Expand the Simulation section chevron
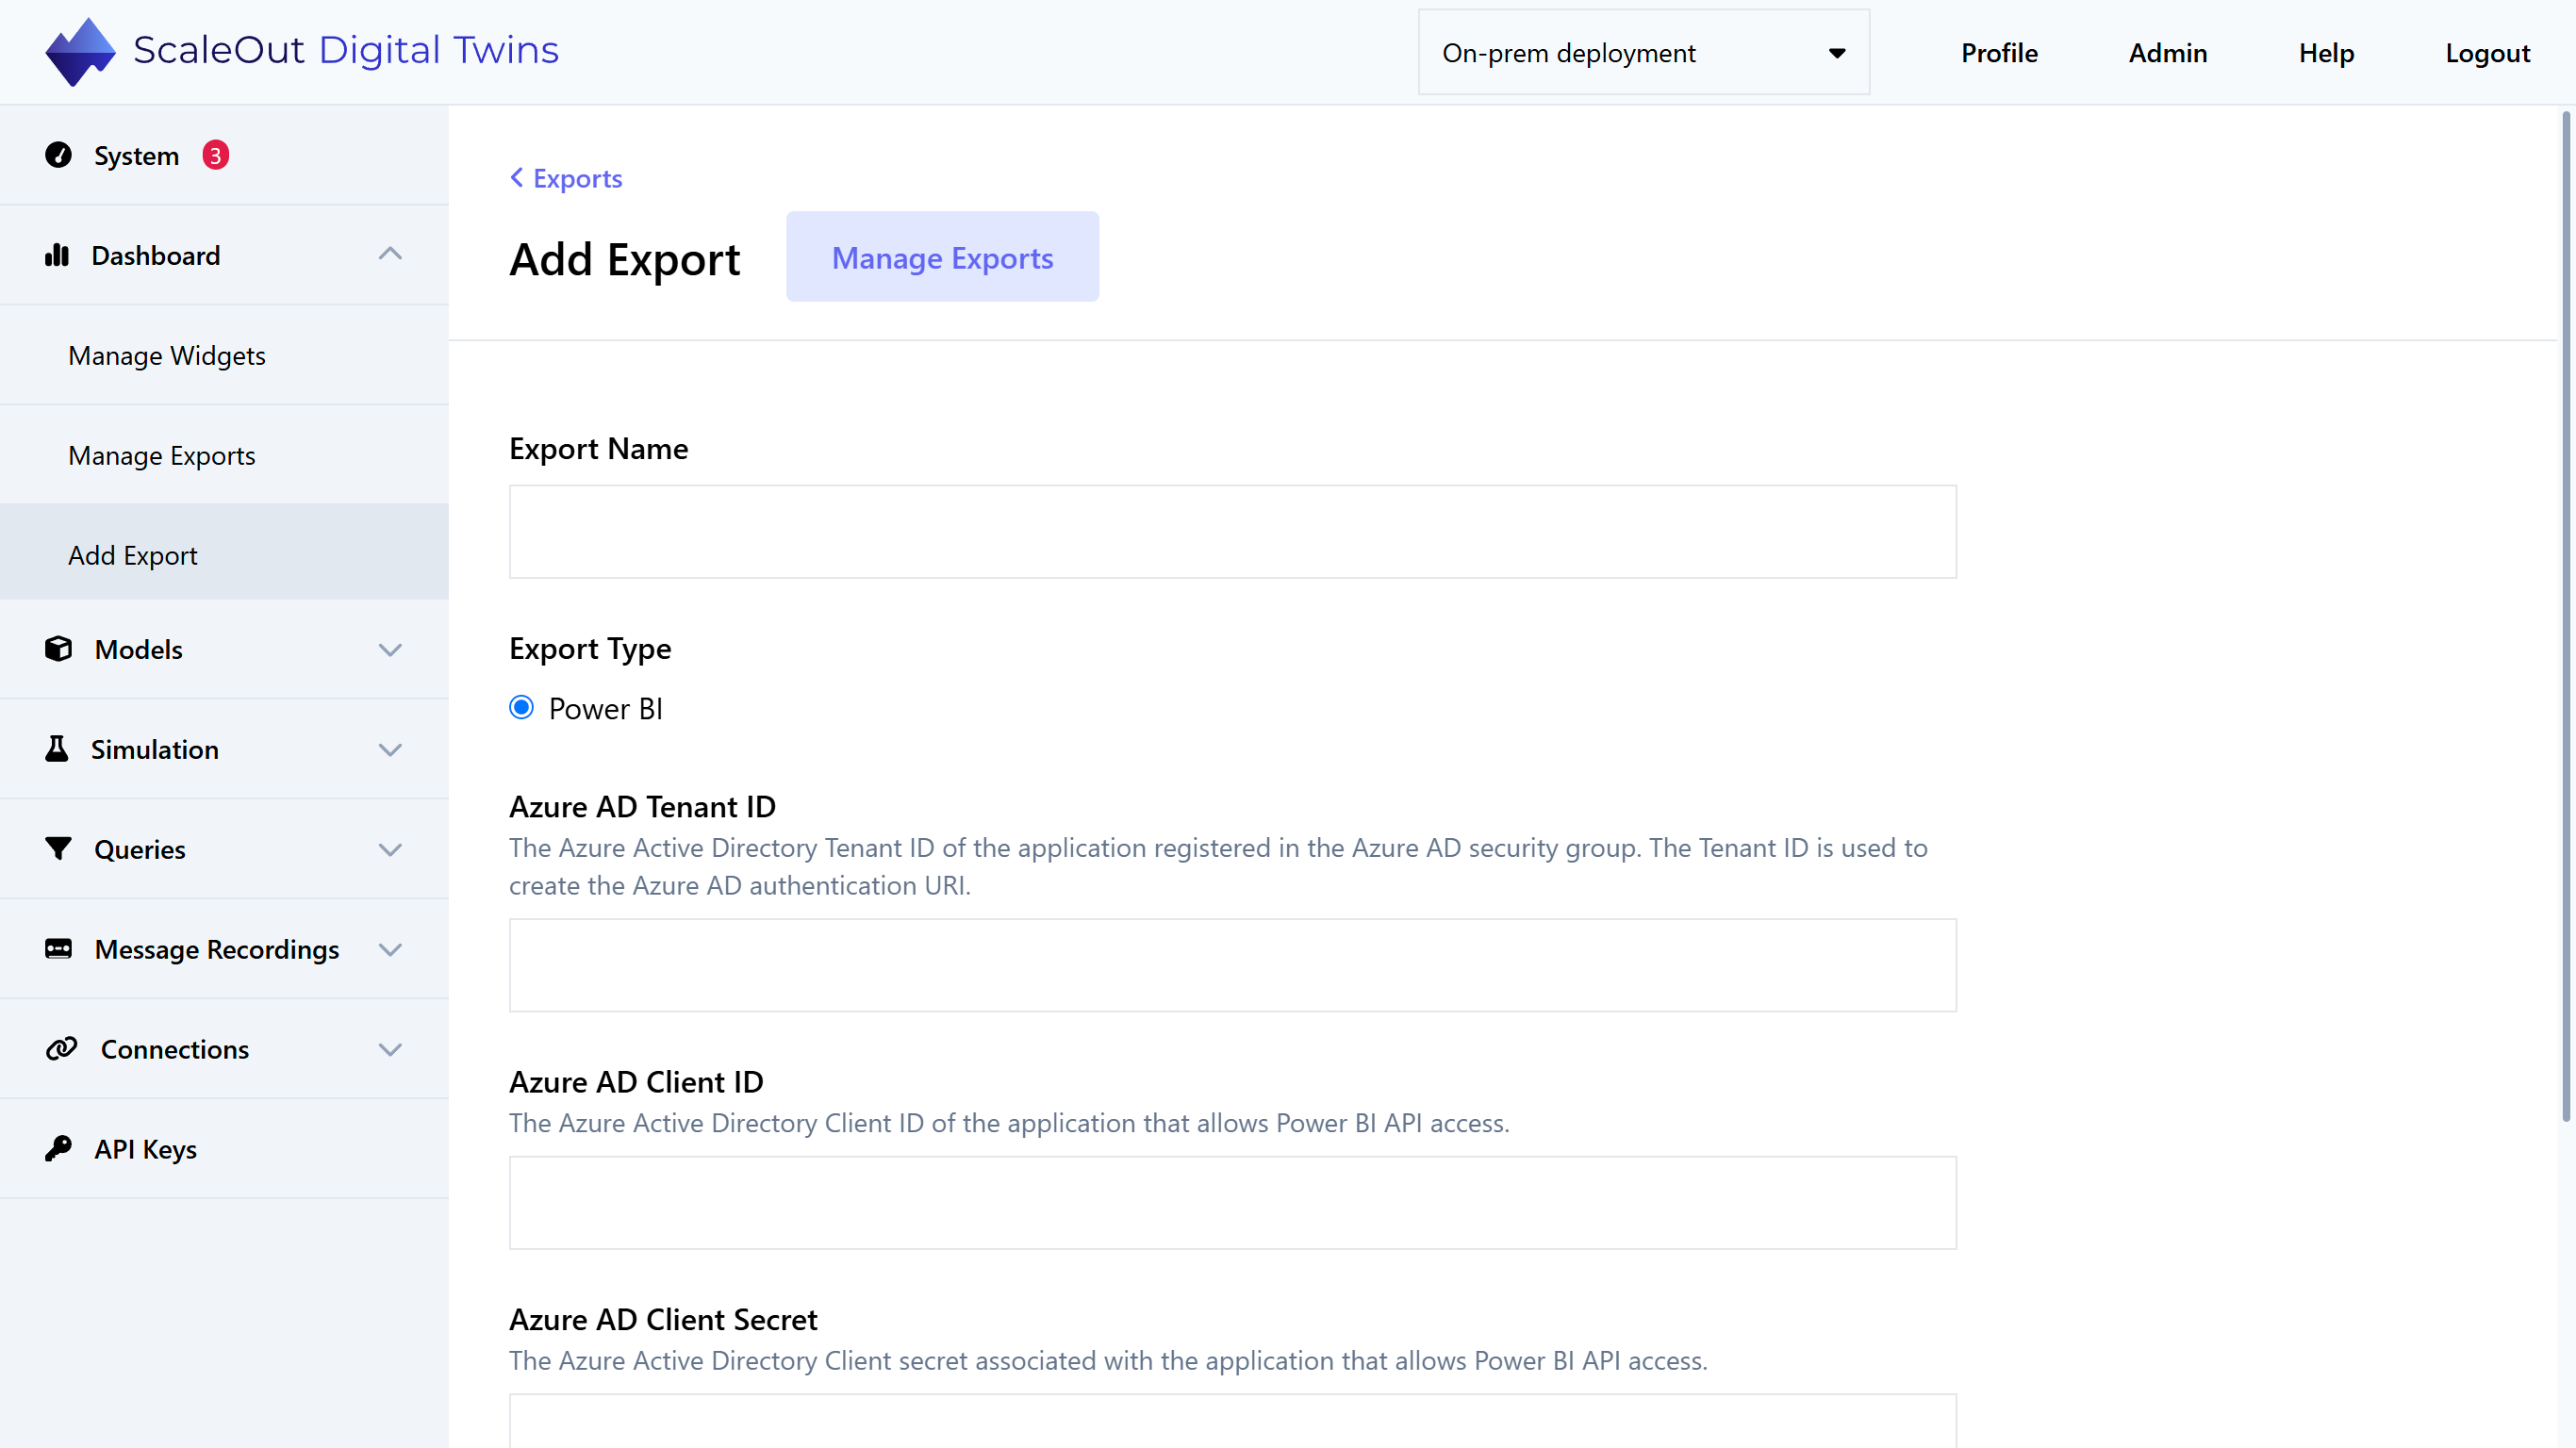The image size is (2576, 1448). pyautogui.click(x=390, y=750)
